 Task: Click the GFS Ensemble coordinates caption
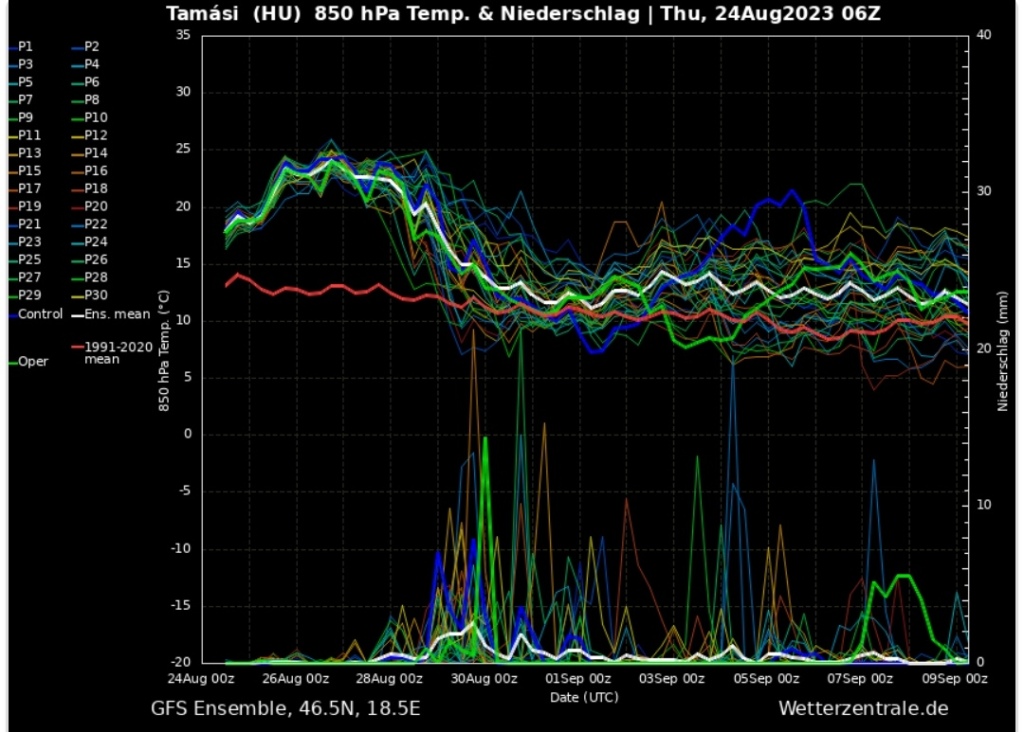pyautogui.click(x=285, y=708)
